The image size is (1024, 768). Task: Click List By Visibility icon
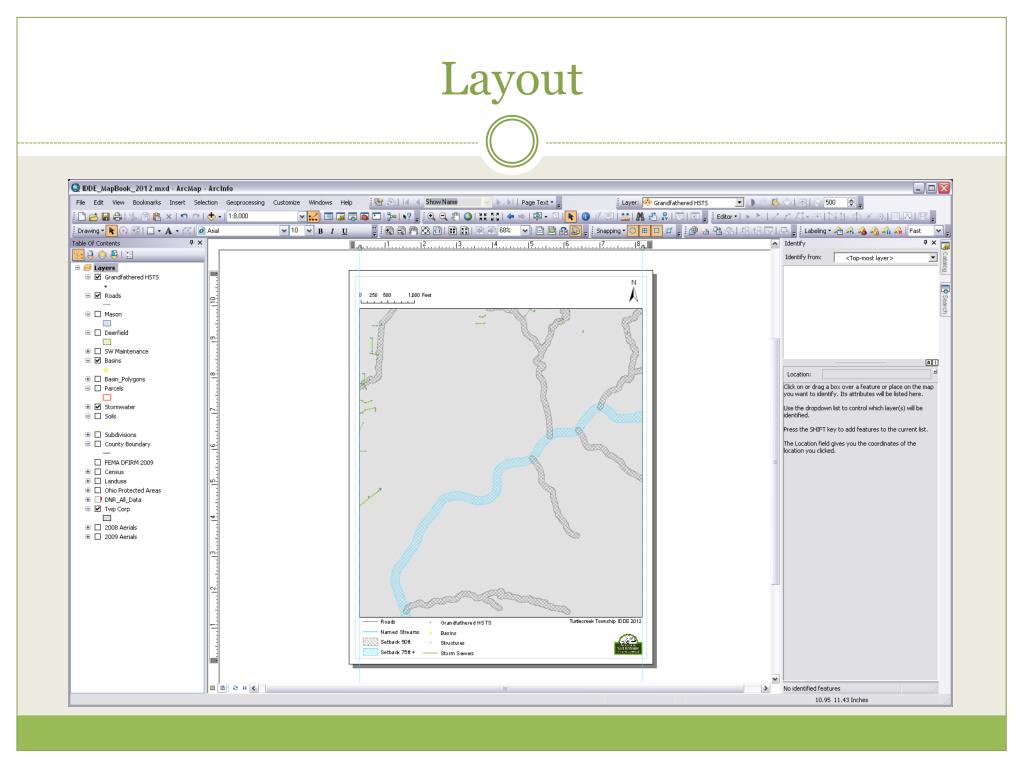coord(103,255)
